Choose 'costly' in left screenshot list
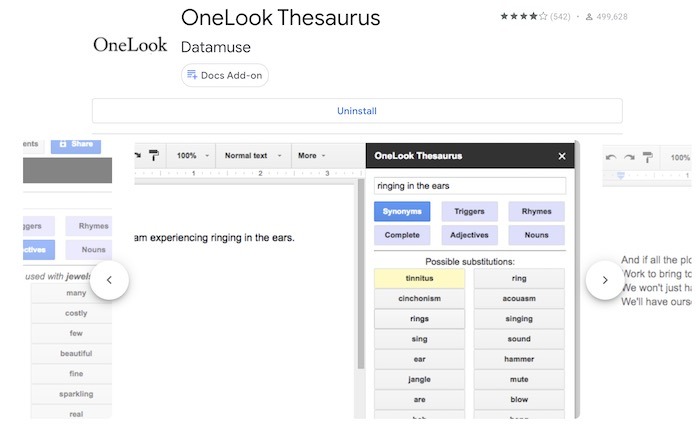 point(71,313)
